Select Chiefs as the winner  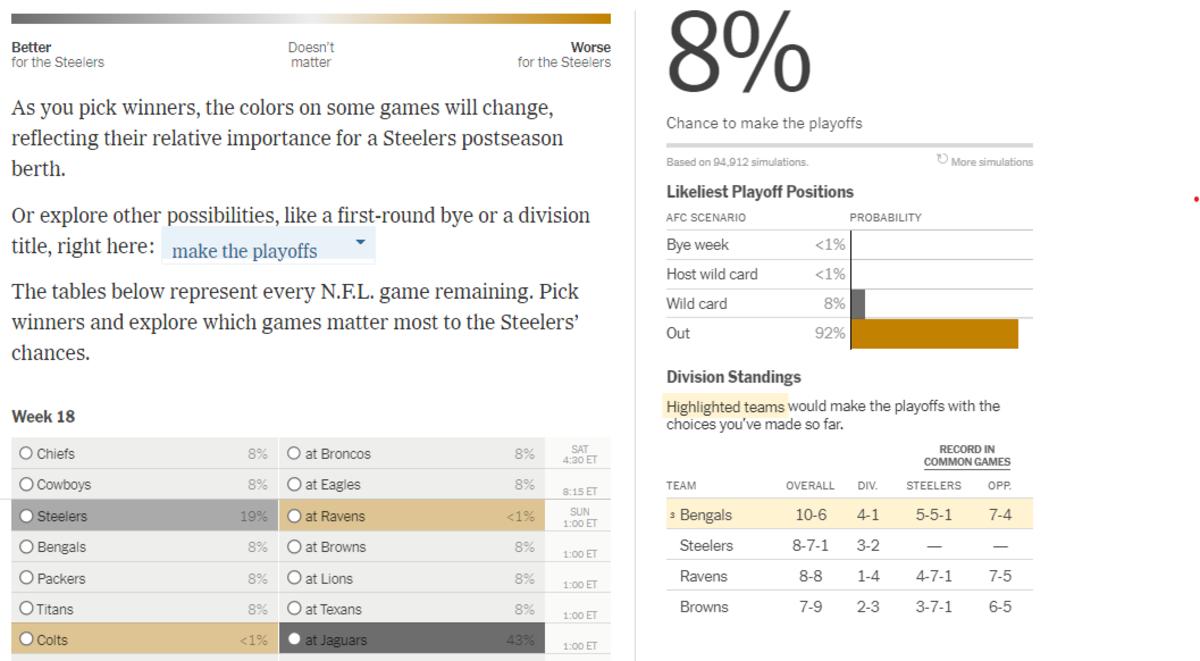(x=26, y=454)
